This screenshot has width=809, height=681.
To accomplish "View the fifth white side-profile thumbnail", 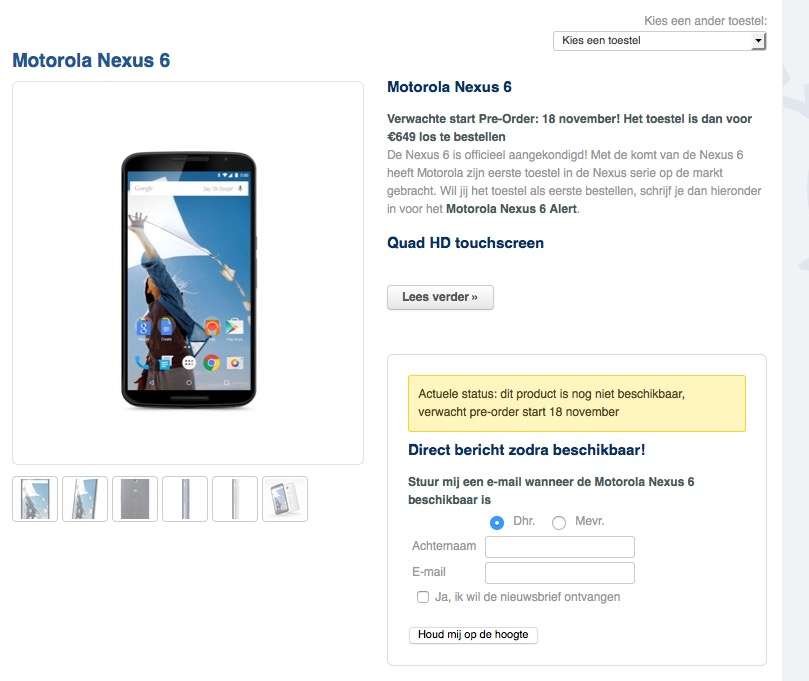I will point(235,499).
